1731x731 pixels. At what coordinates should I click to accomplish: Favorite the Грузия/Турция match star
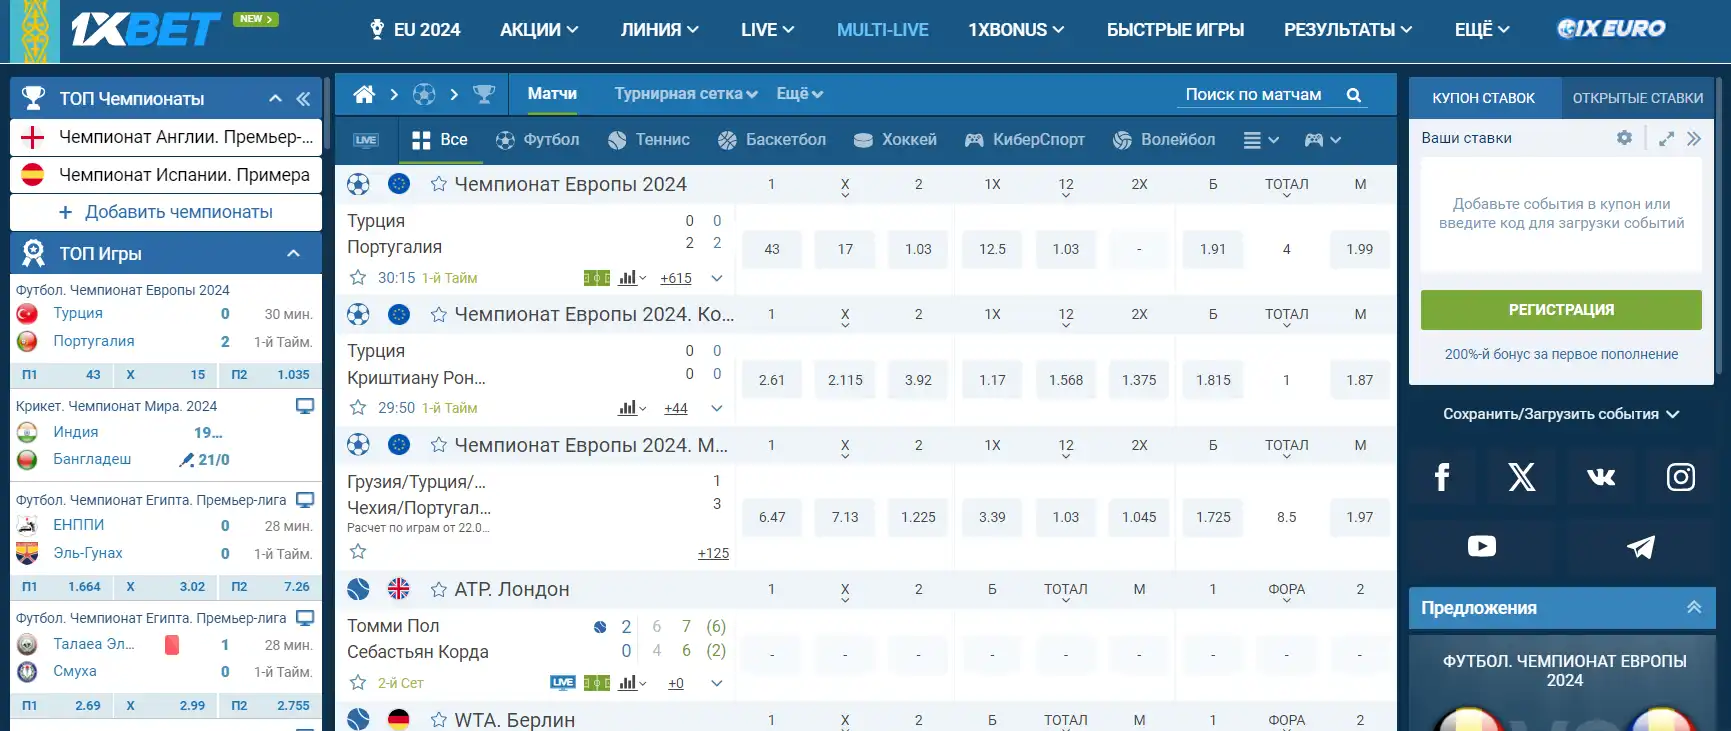click(358, 551)
